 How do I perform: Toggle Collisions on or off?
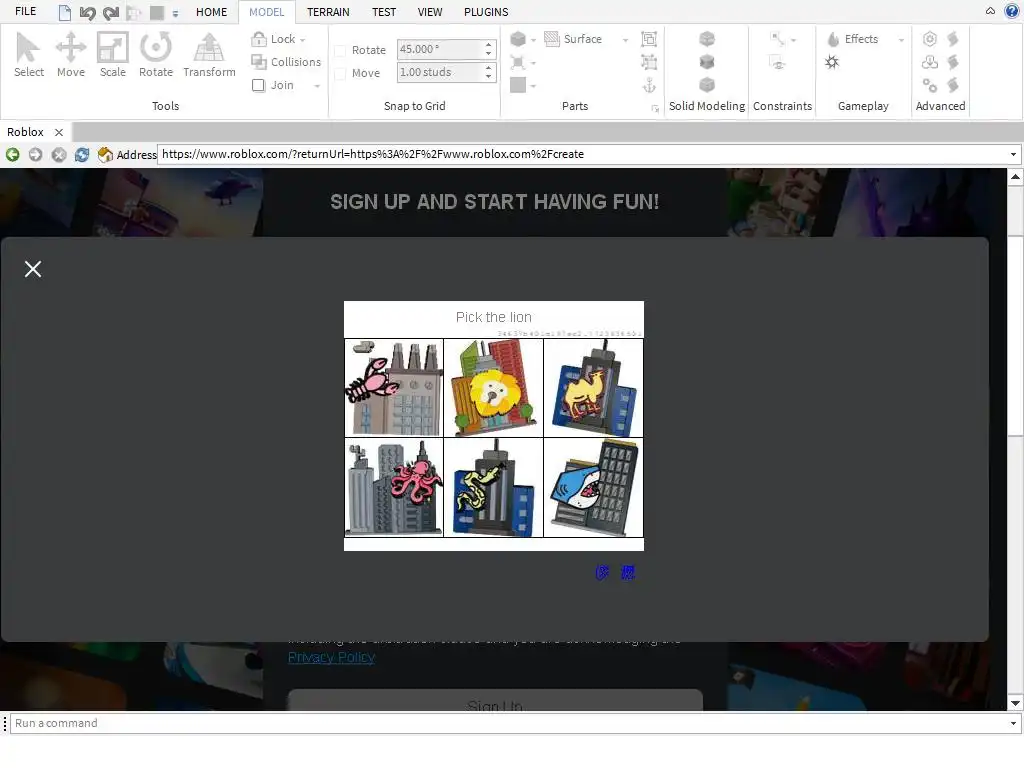[x=286, y=62]
